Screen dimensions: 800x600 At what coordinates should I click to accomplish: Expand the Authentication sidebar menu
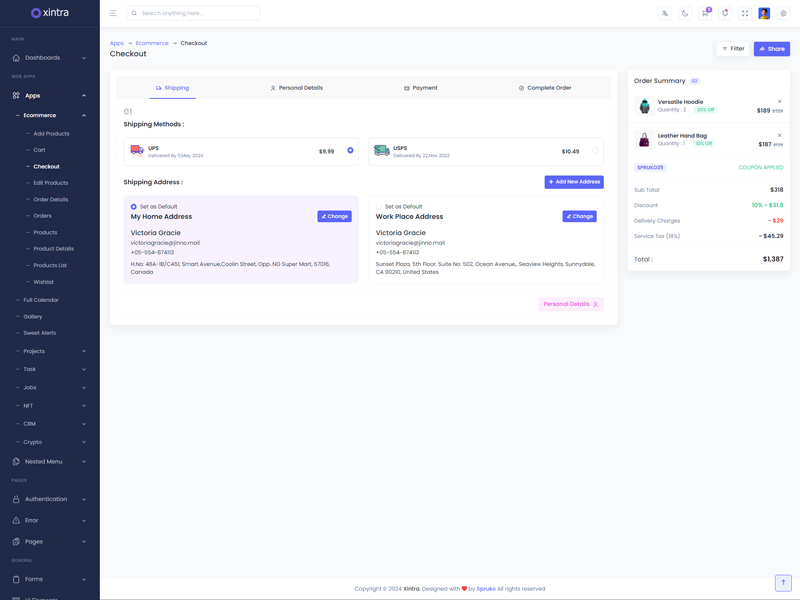(x=50, y=499)
